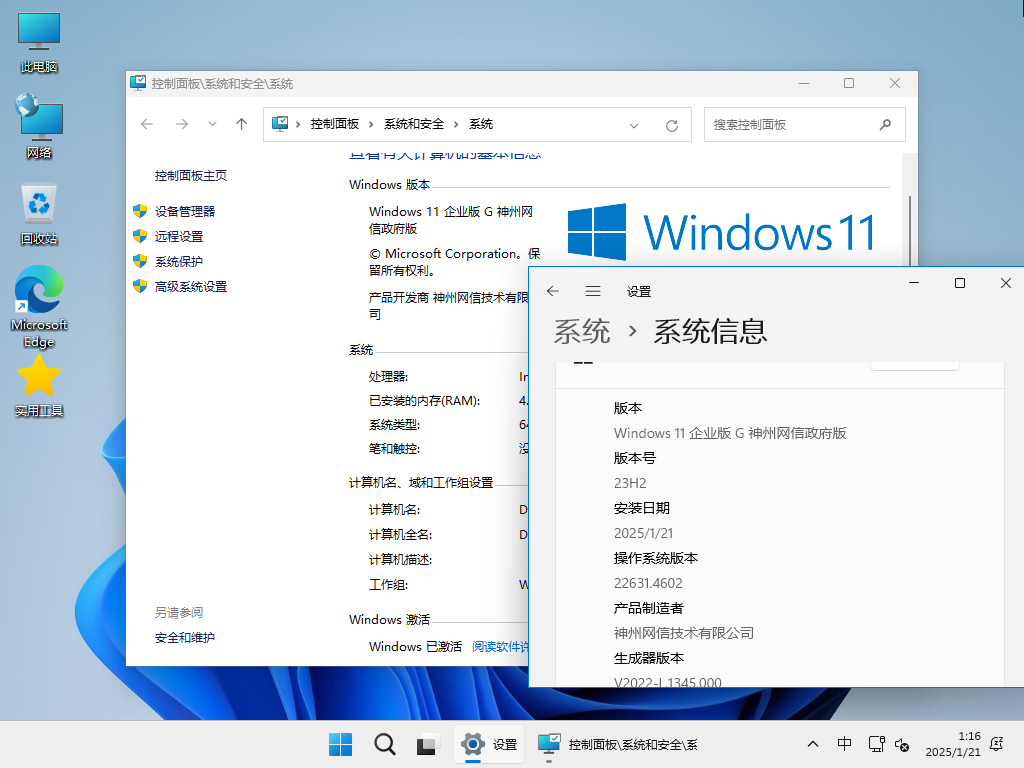Viewport: 1024px width, 768px height.
Task: Open the Network desktop icon
Action: coord(39,127)
